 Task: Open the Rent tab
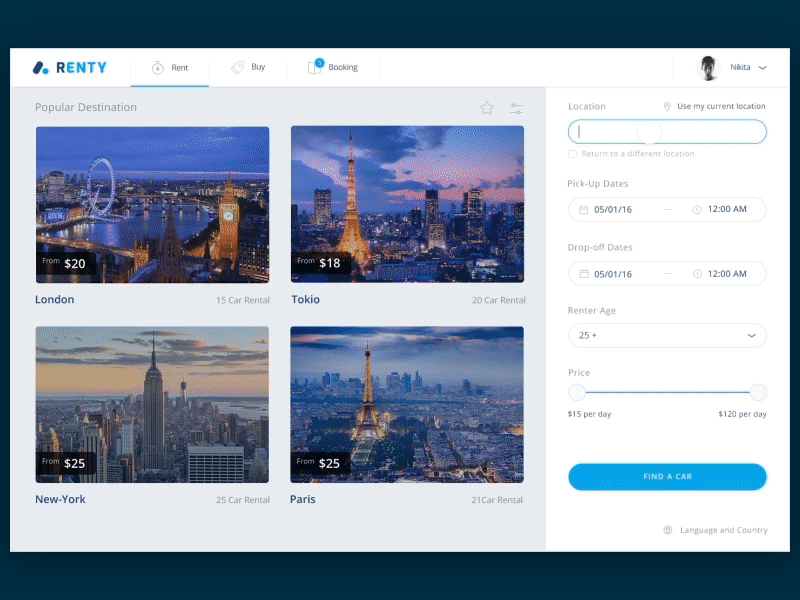tap(169, 67)
